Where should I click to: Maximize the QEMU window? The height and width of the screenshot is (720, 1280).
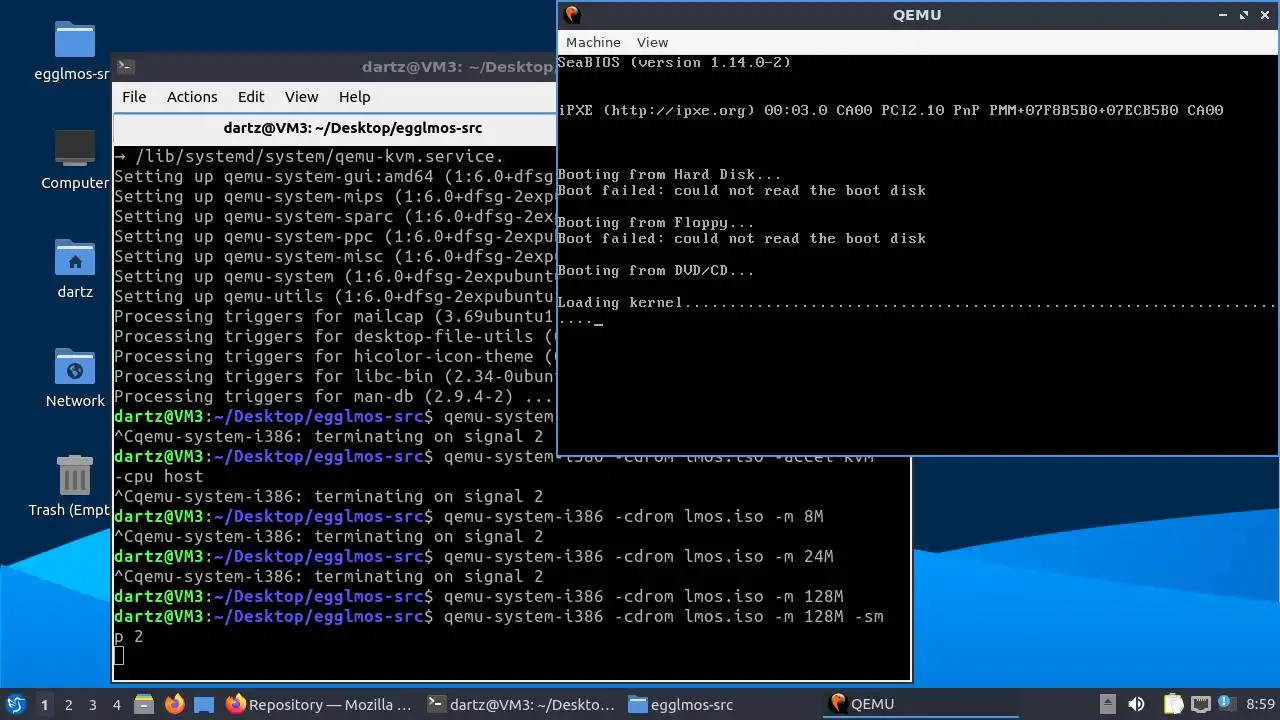(x=1244, y=15)
